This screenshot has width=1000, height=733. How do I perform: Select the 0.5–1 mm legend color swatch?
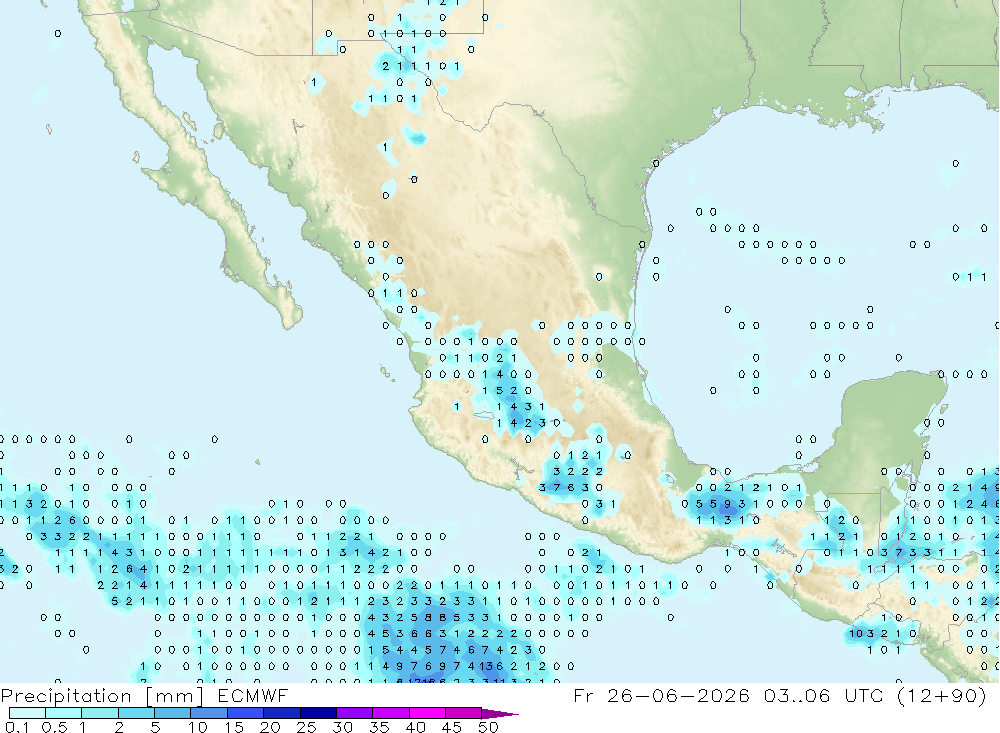click(64, 713)
